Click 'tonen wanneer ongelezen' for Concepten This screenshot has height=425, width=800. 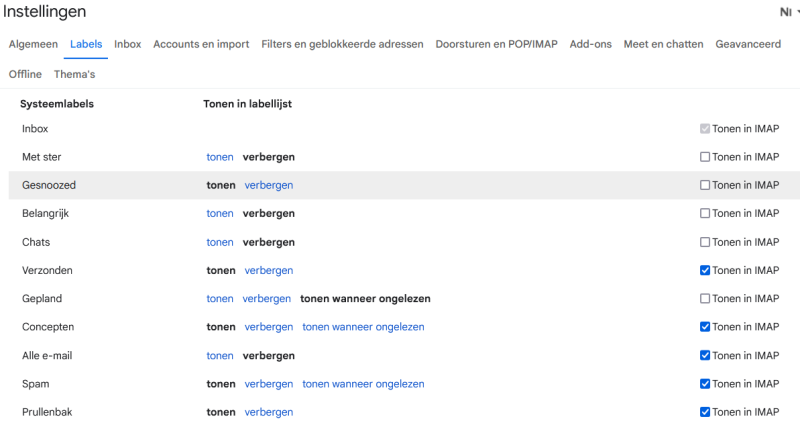363,327
